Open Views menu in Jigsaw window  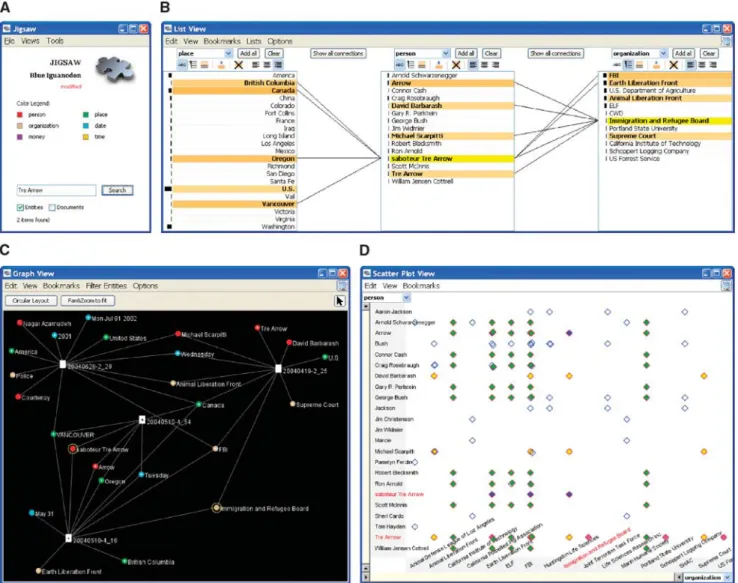tap(30, 41)
